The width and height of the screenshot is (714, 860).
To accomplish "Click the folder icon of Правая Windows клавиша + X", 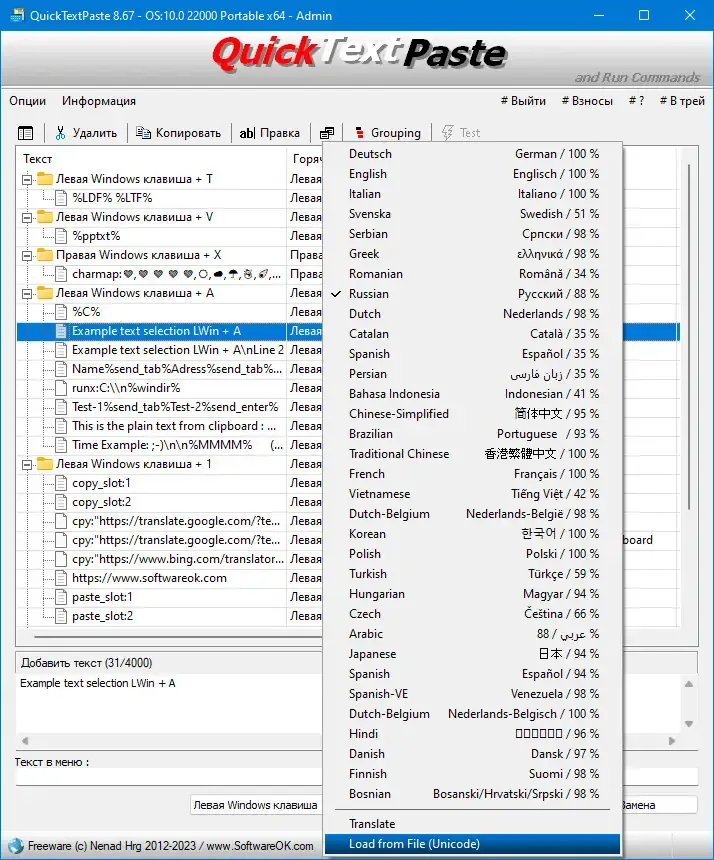I will [x=45, y=255].
